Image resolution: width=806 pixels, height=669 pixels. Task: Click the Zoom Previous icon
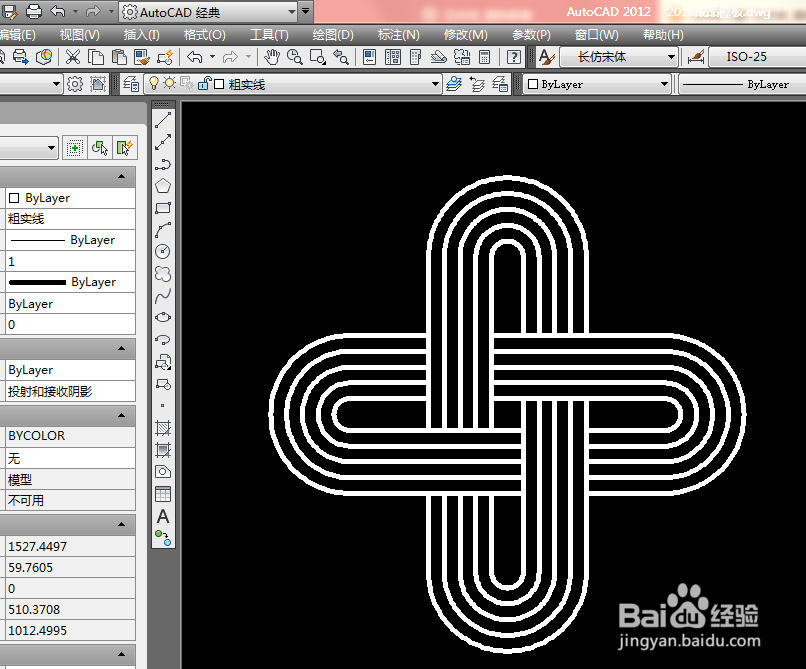[x=341, y=57]
